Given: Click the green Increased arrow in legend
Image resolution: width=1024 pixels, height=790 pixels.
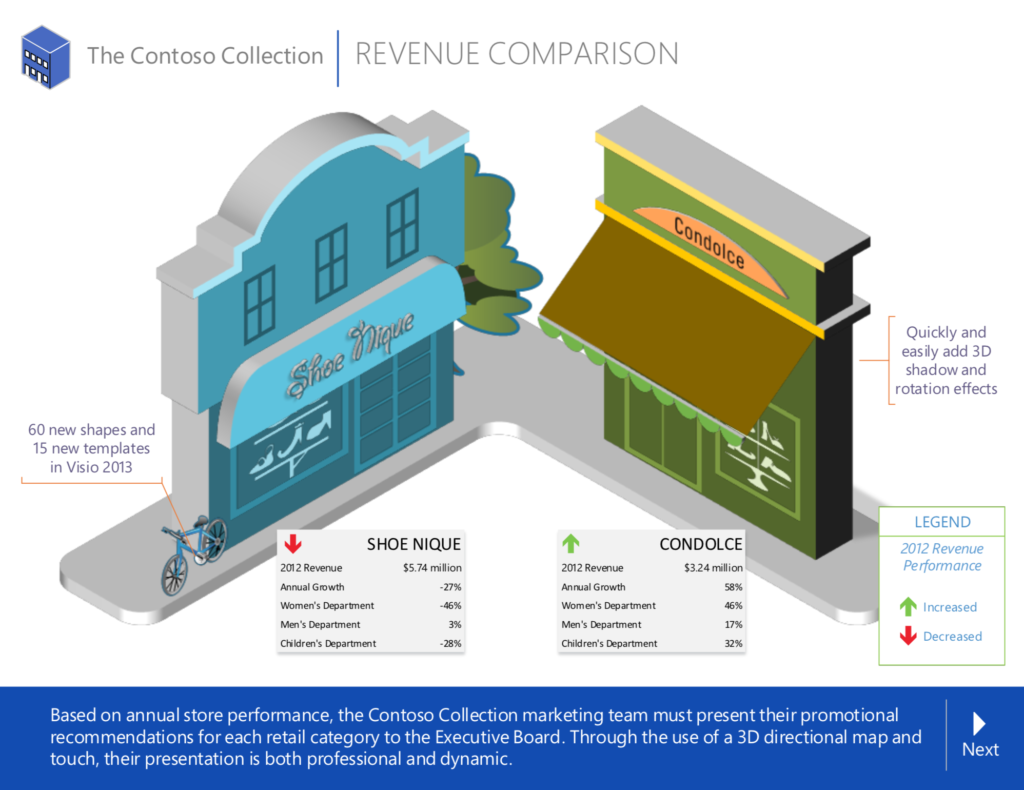Looking at the screenshot, I should (908, 606).
